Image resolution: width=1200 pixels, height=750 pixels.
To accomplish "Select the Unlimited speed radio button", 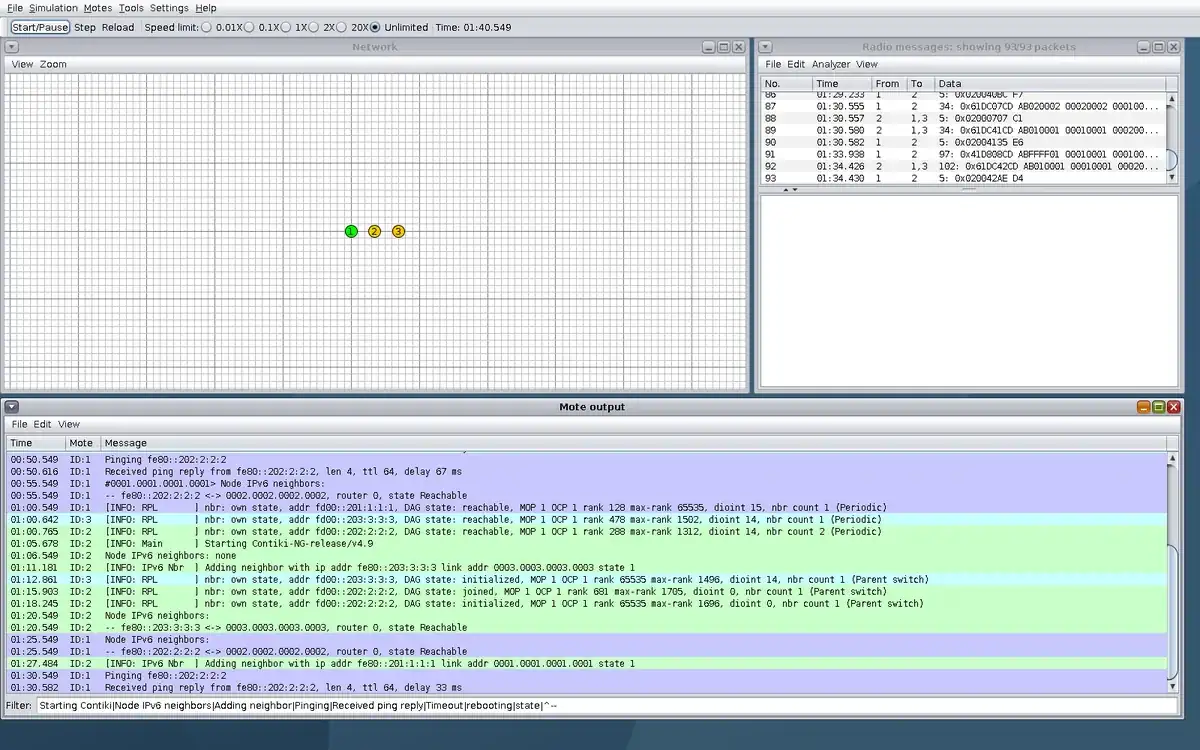I will (x=376, y=27).
